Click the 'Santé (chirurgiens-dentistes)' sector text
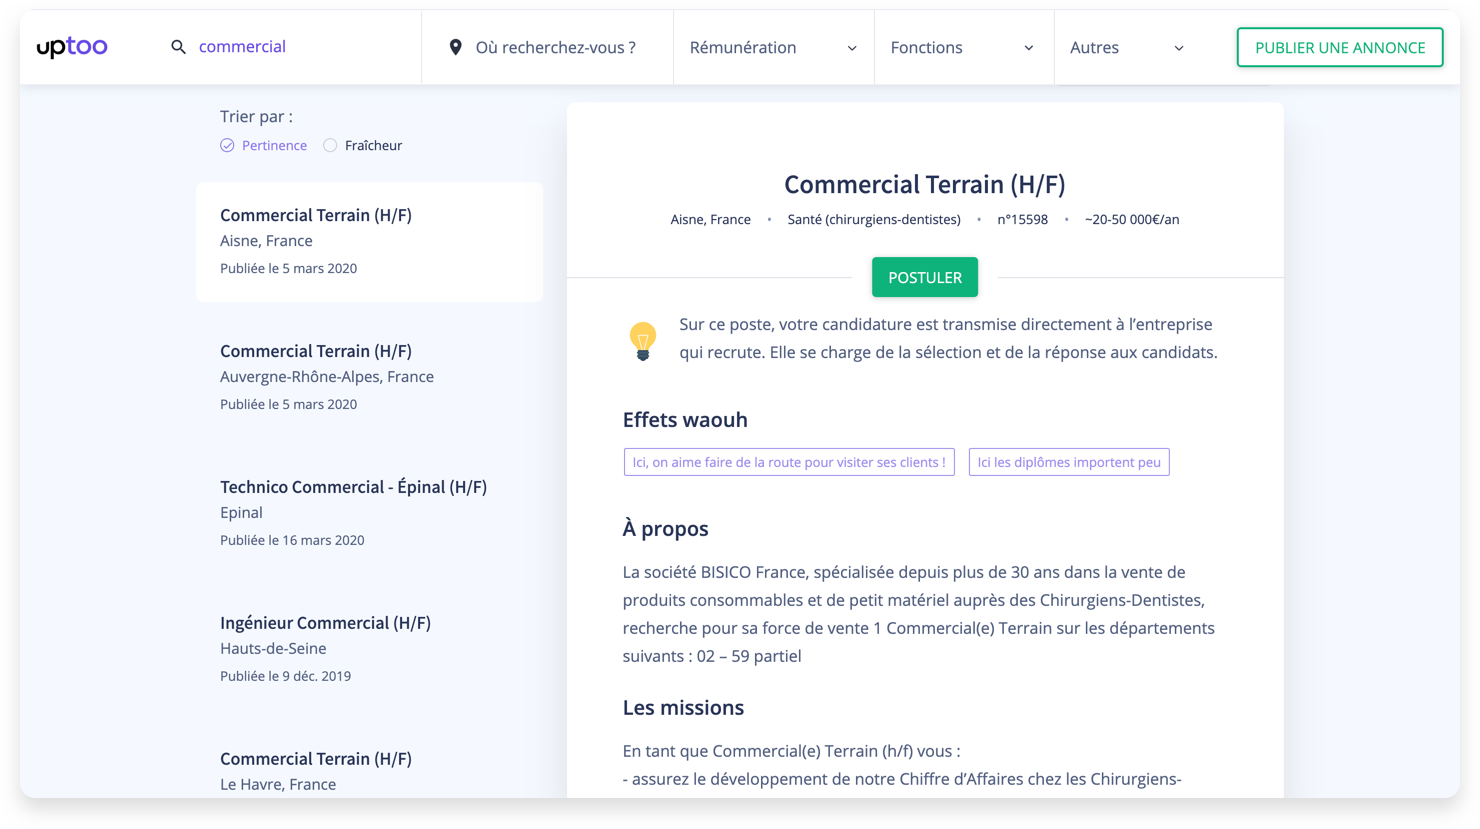 coord(874,219)
